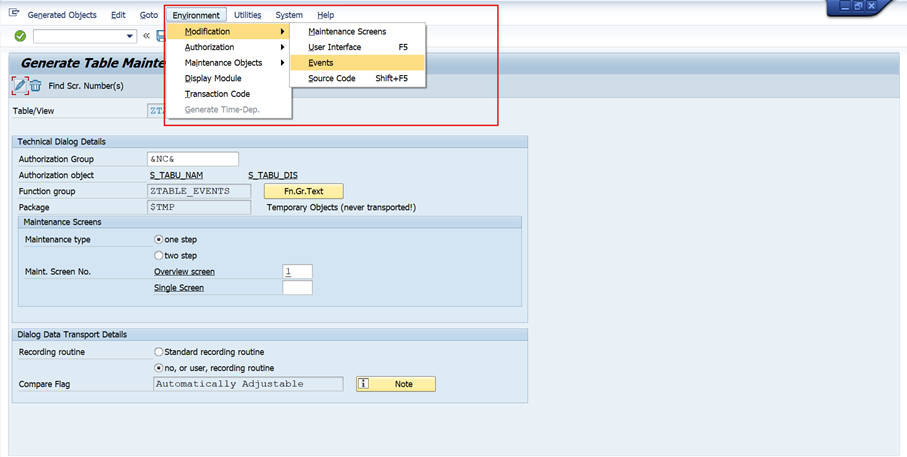Click the Fn.Gr.Text button
The image size is (907, 457).
(303, 191)
